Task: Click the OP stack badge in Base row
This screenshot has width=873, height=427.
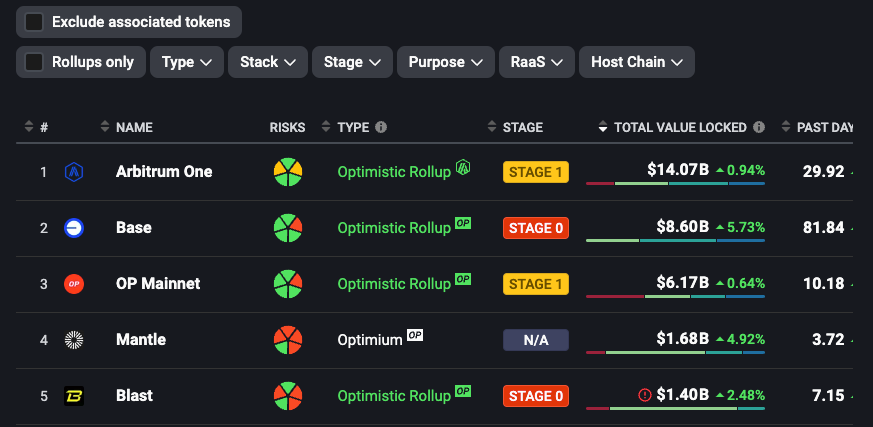Action: click(463, 223)
